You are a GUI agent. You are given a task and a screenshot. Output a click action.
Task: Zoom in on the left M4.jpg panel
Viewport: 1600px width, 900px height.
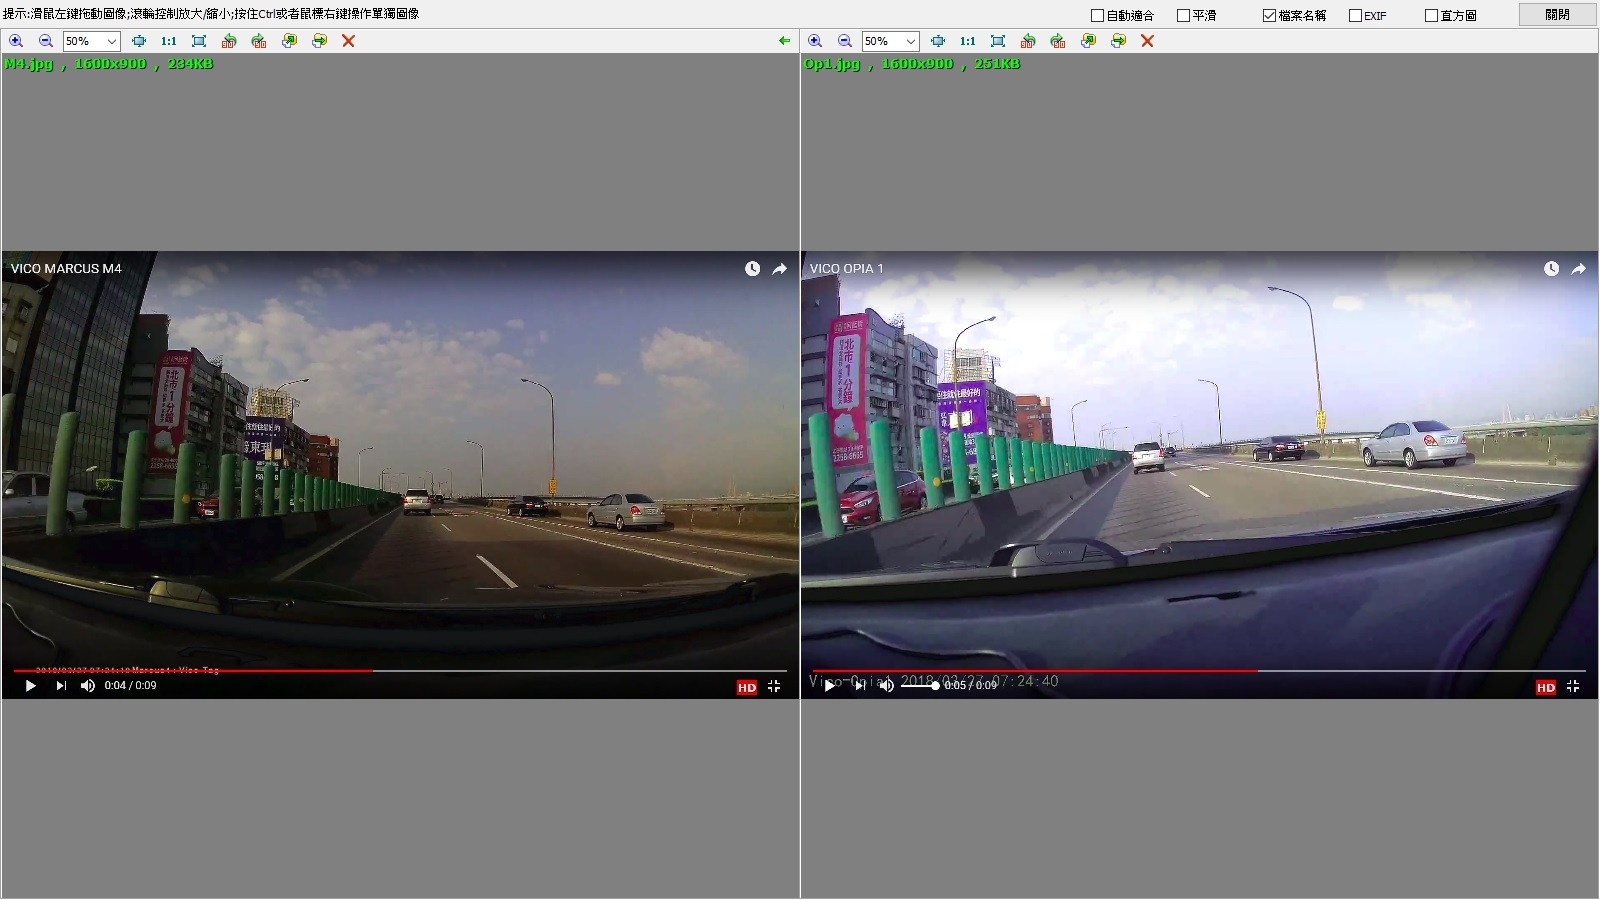16,41
